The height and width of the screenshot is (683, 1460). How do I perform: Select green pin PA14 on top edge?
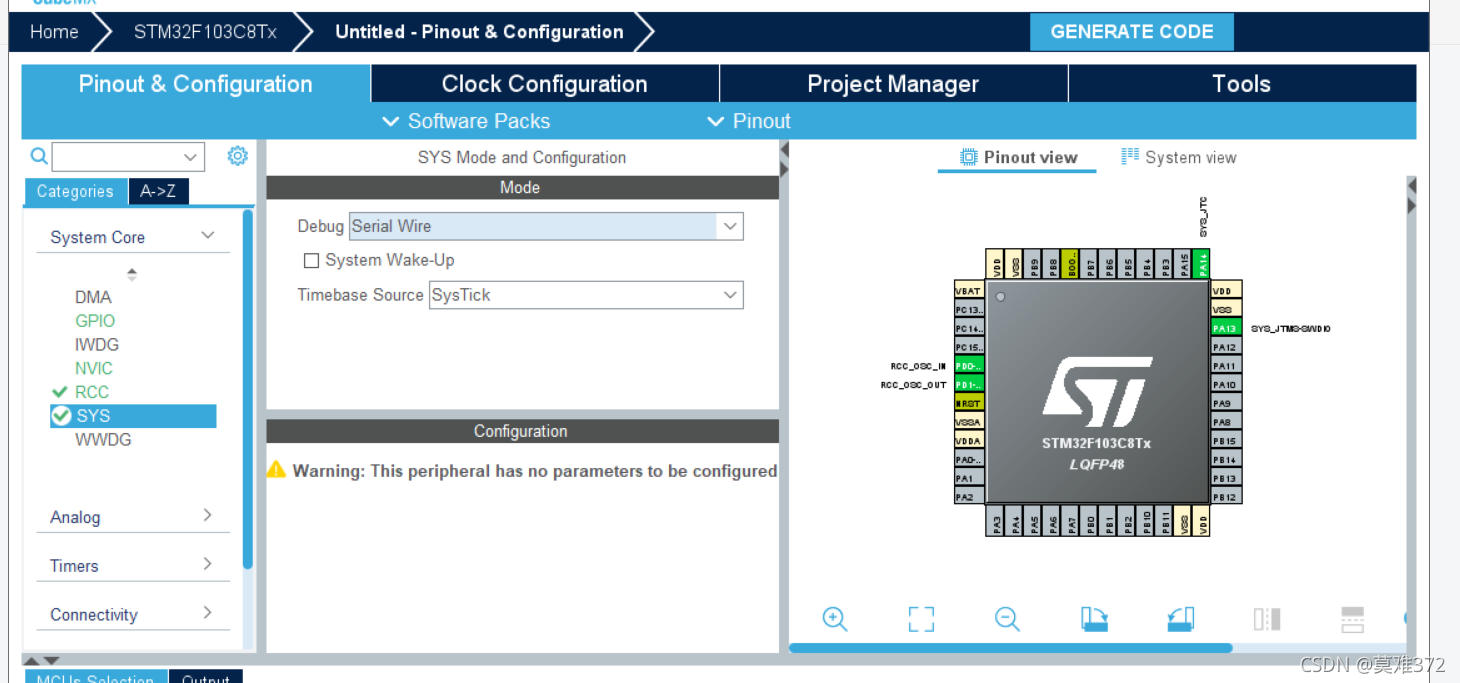pyautogui.click(x=1202, y=264)
